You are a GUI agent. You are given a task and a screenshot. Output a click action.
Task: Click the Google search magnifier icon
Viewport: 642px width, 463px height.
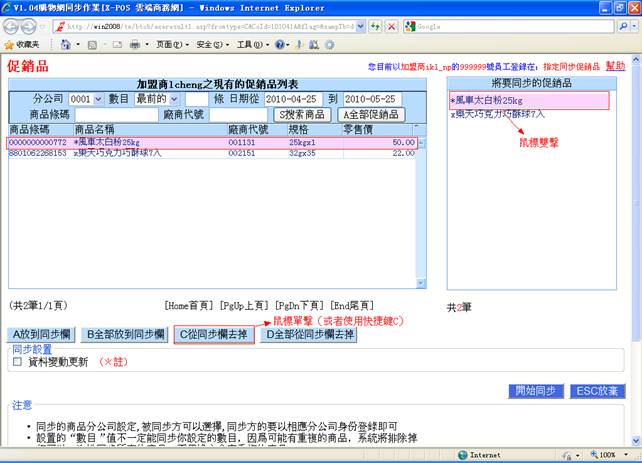625,26
